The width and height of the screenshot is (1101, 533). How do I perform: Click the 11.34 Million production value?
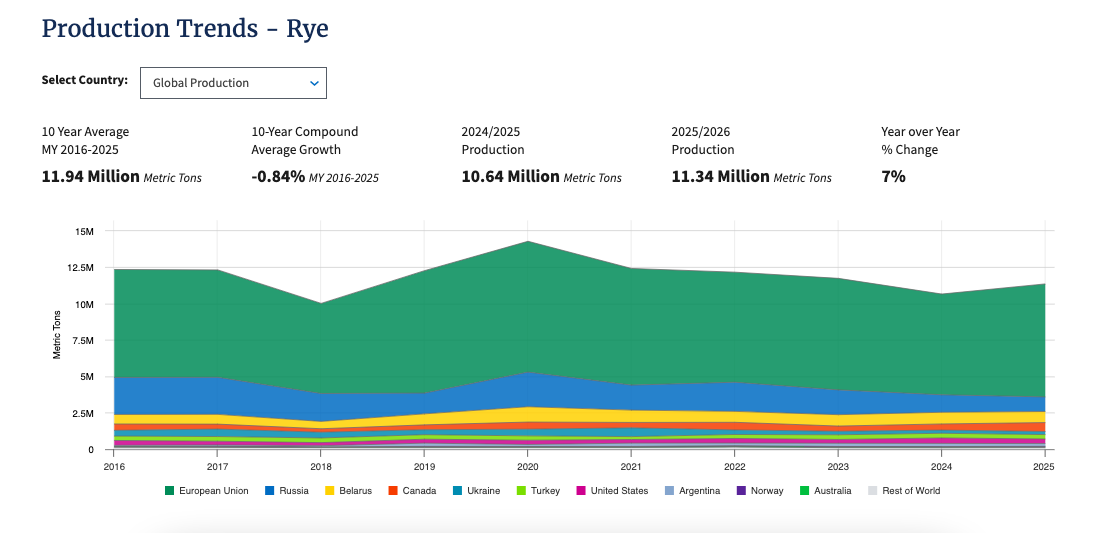point(720,176)
